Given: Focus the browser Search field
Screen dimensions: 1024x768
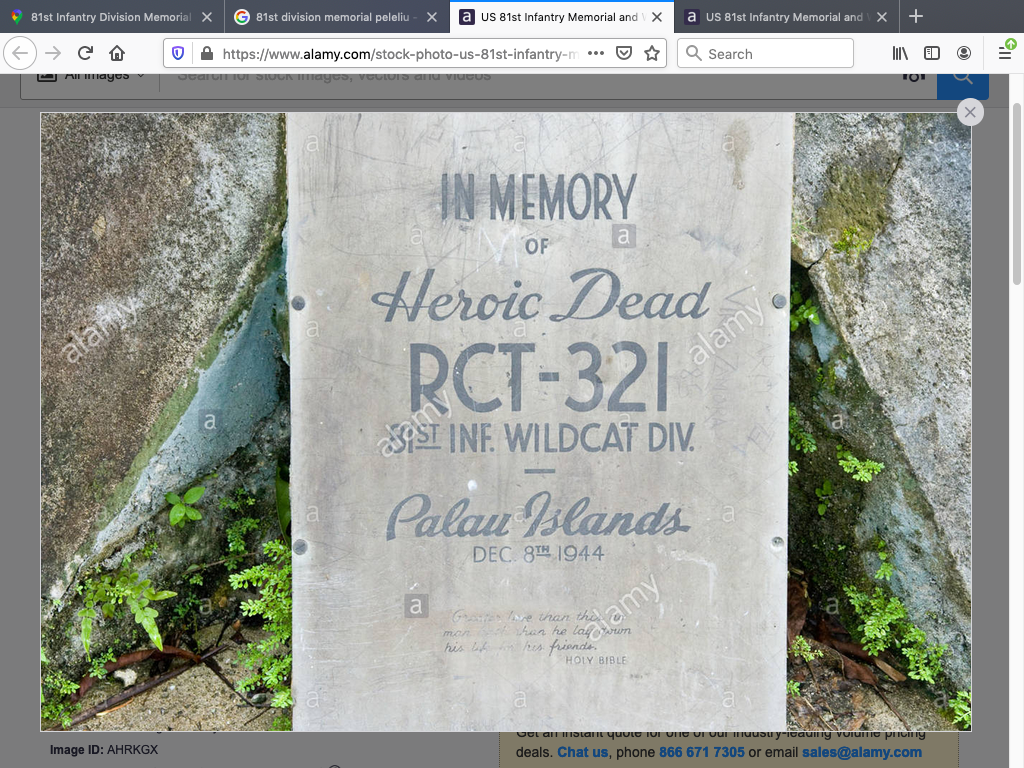Looking at the screenshot, I should coord(775,54).
